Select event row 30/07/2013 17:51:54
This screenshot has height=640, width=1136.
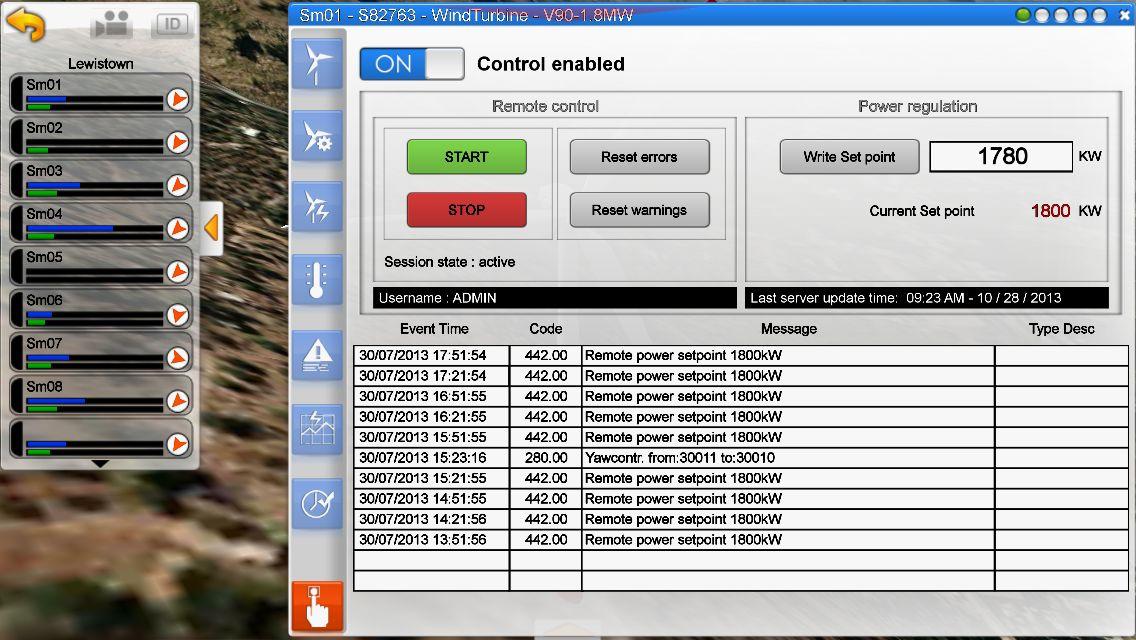click(x=740, y=355)
